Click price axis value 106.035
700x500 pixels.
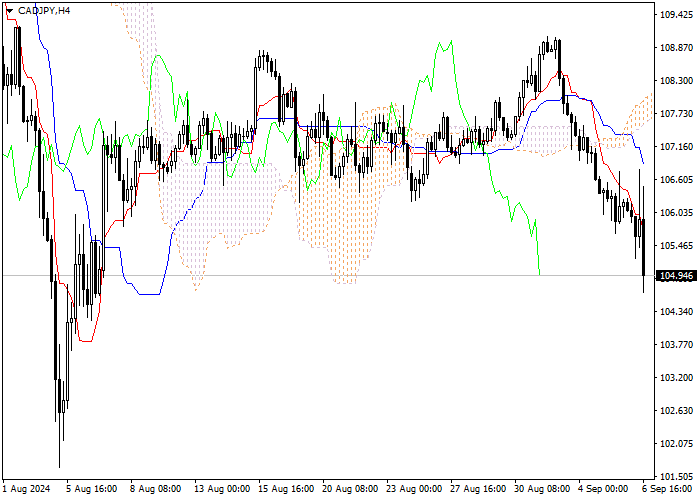tap(676, 212)
